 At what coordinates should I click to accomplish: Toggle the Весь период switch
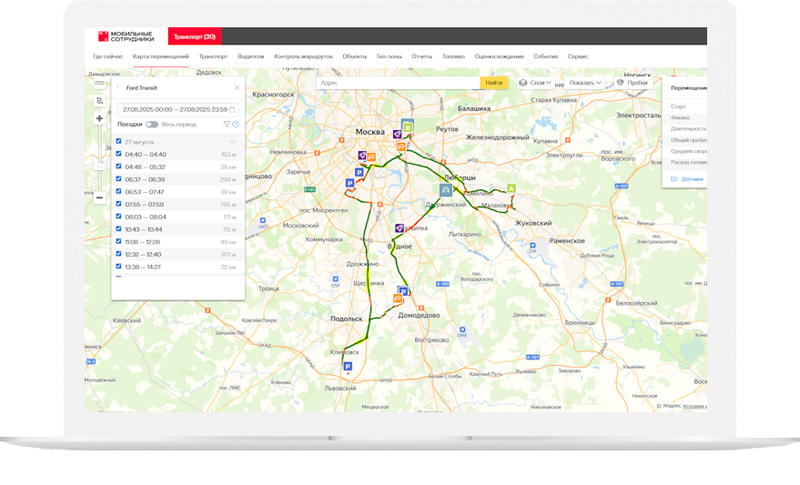click(152, 125)
